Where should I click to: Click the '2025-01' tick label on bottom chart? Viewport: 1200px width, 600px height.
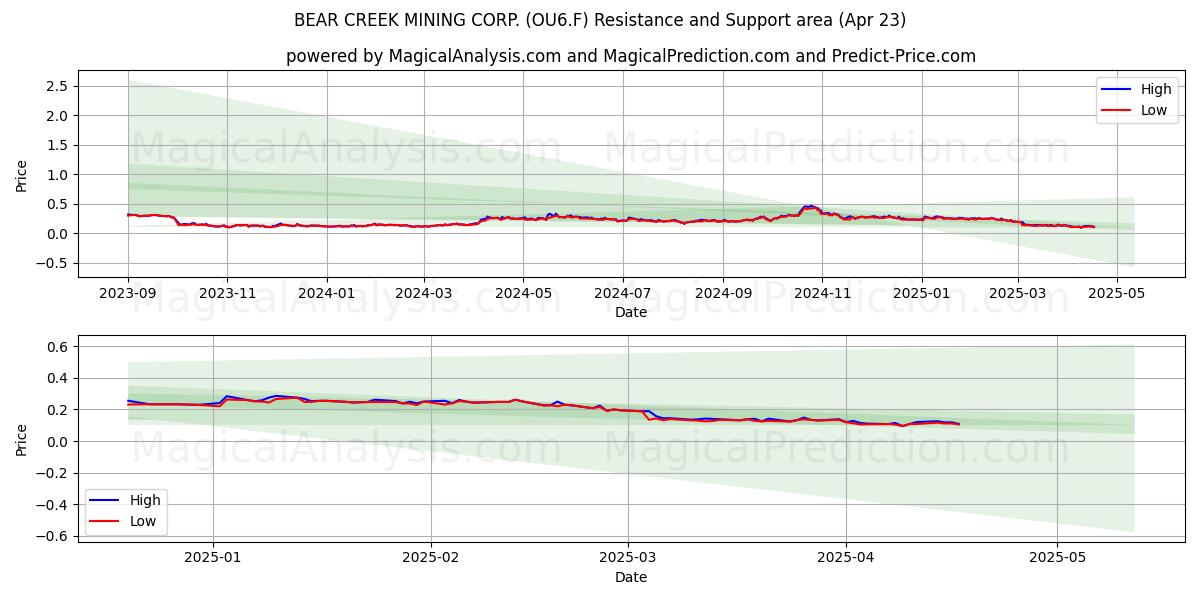coord(213,558)
